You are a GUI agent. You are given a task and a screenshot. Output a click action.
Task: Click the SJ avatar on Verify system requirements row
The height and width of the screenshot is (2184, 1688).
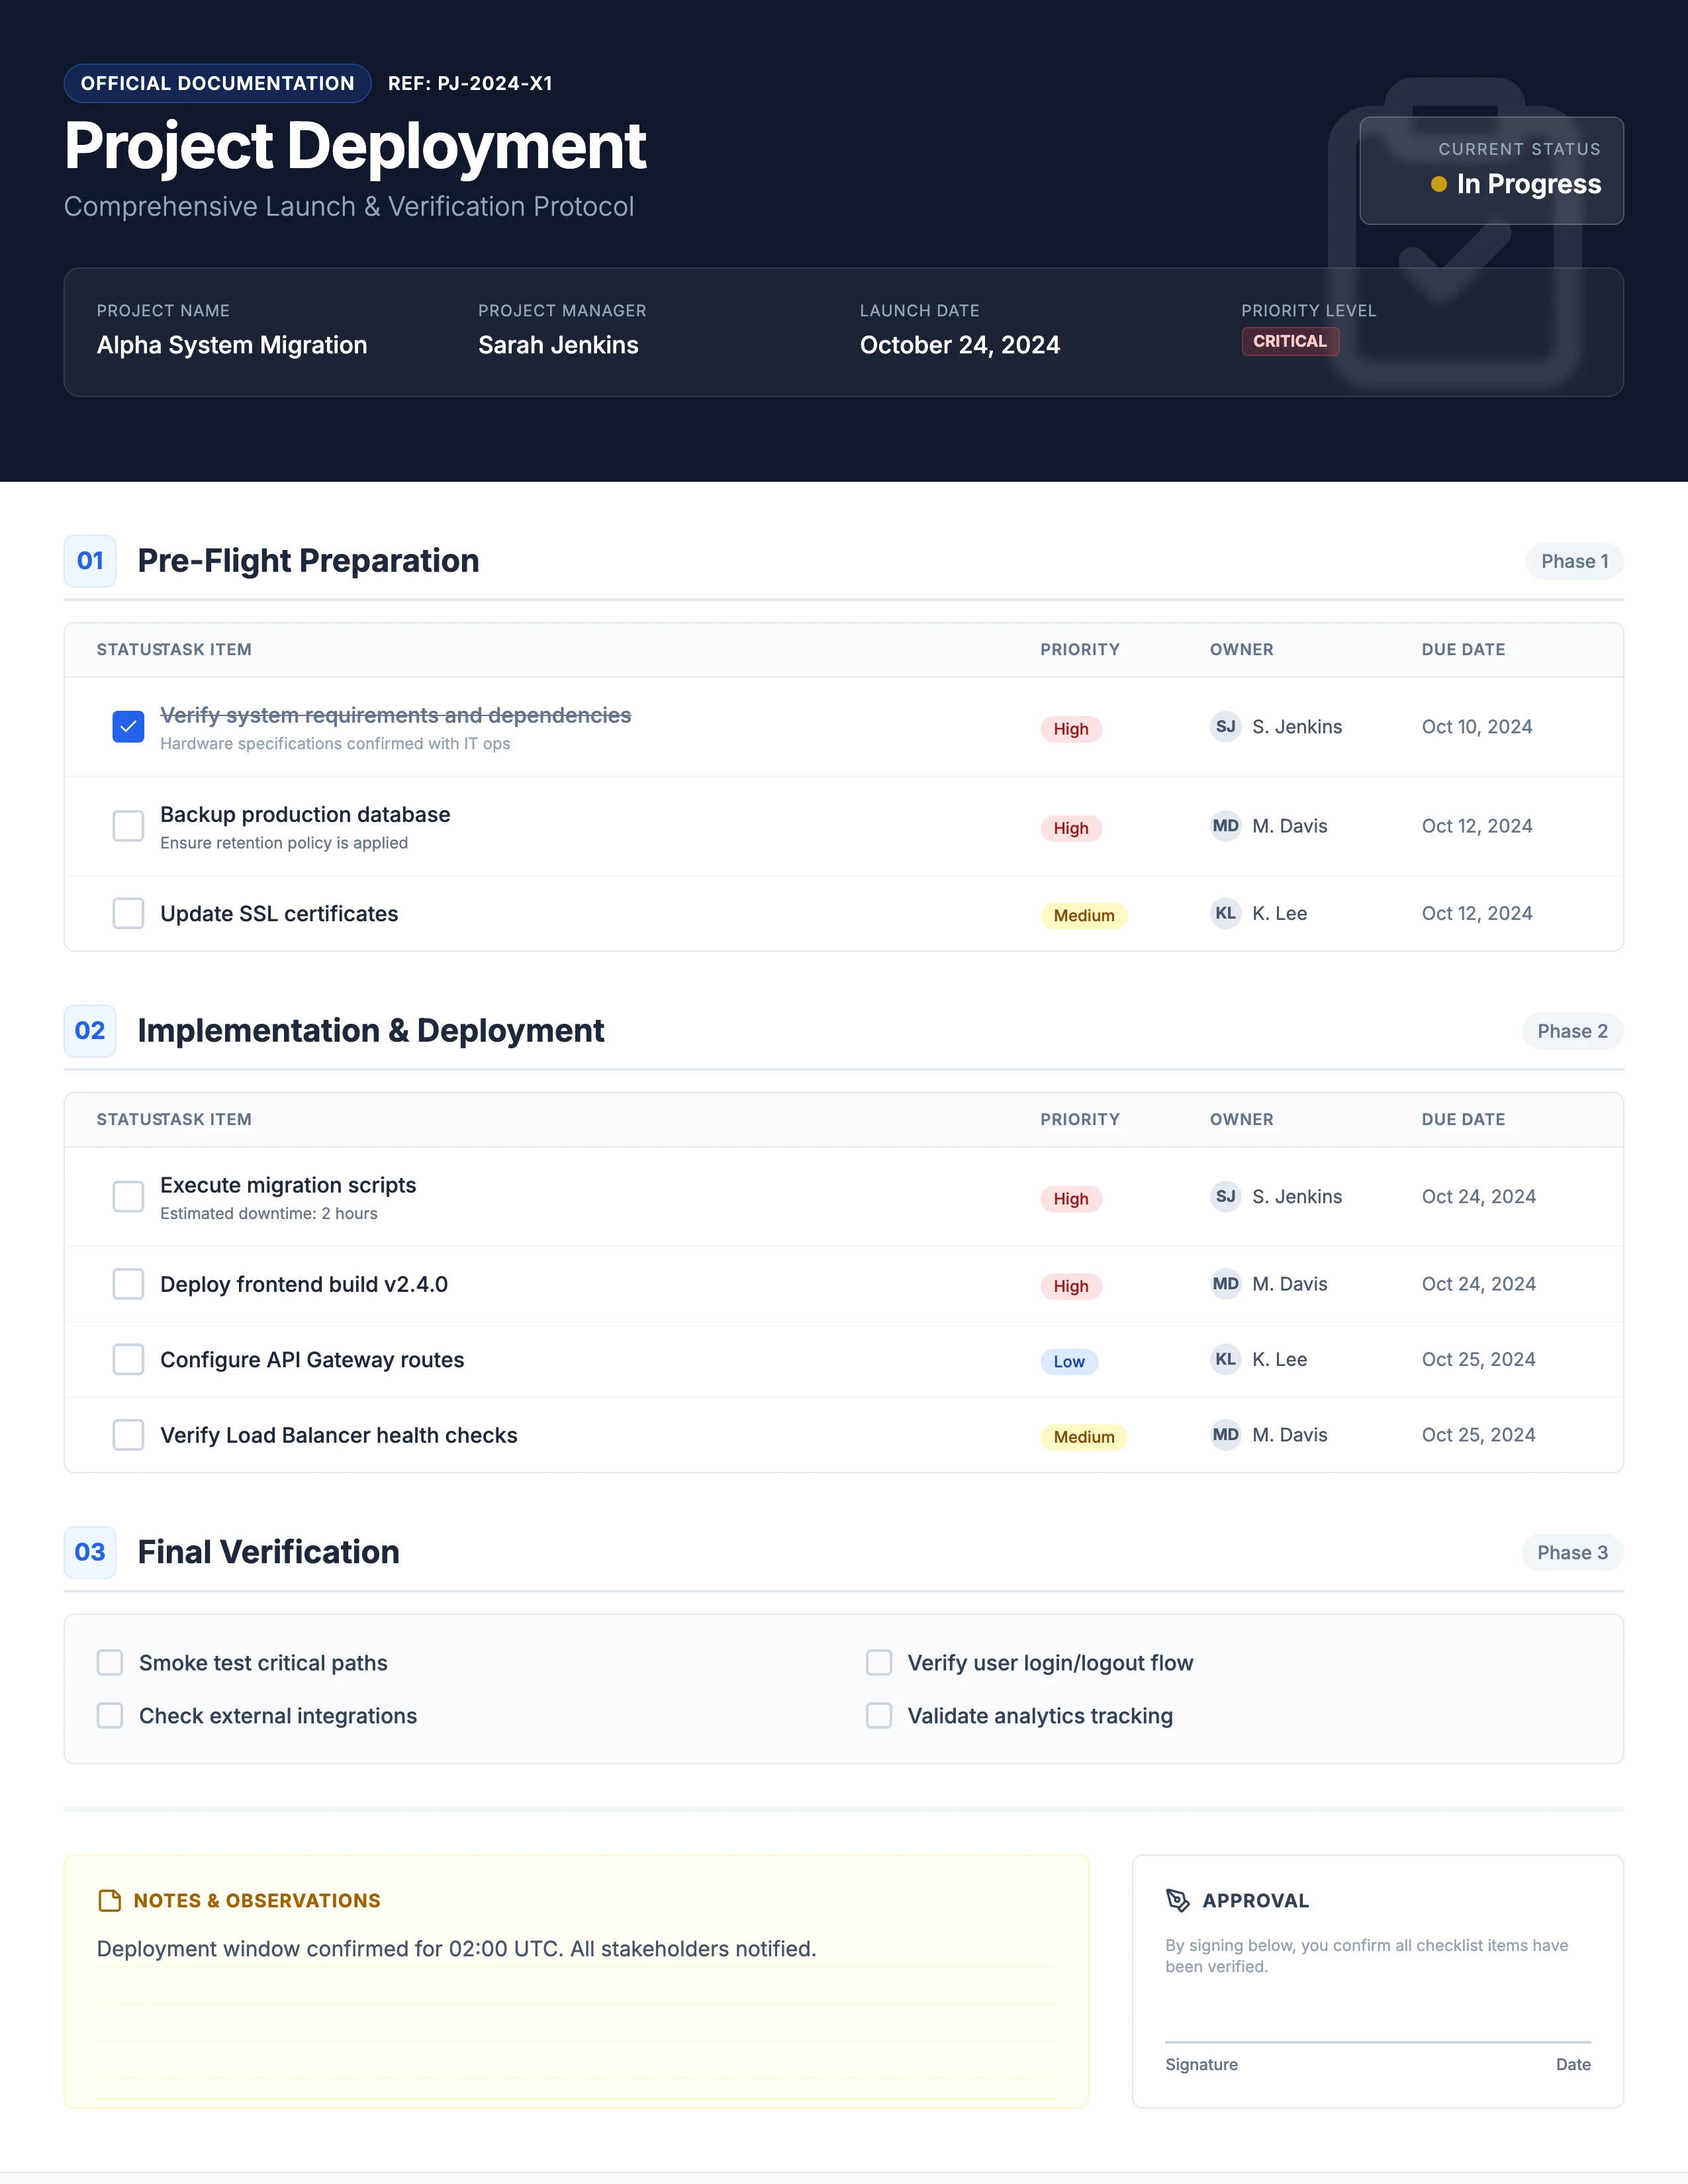point(1225,727)
